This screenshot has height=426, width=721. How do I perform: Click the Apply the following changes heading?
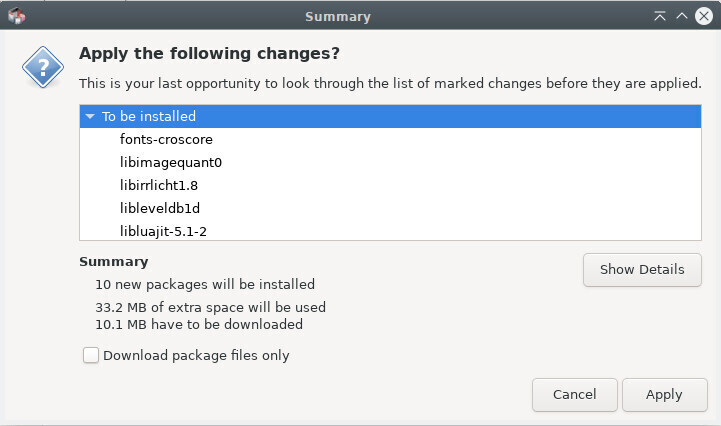click(x=209, y=53)
